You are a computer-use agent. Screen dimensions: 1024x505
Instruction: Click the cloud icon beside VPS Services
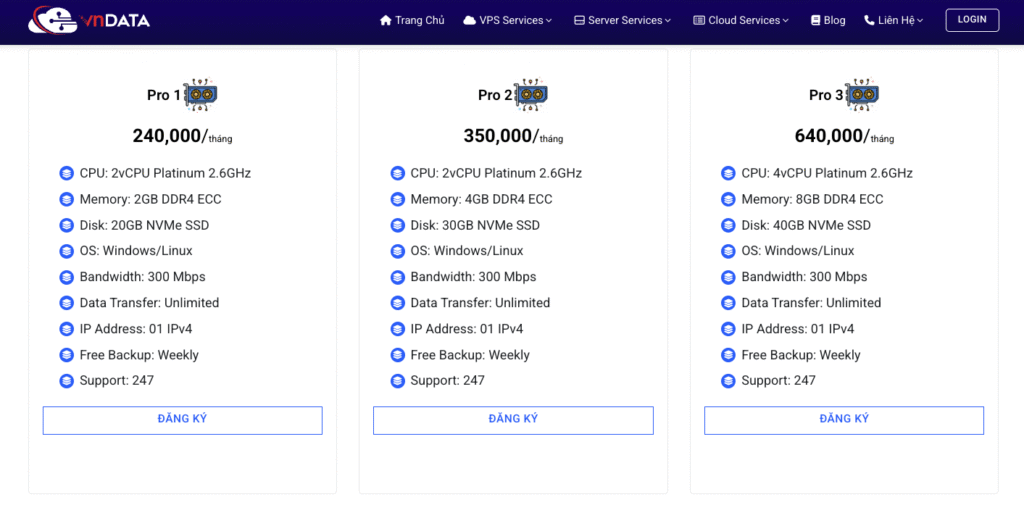pos(469,20)
